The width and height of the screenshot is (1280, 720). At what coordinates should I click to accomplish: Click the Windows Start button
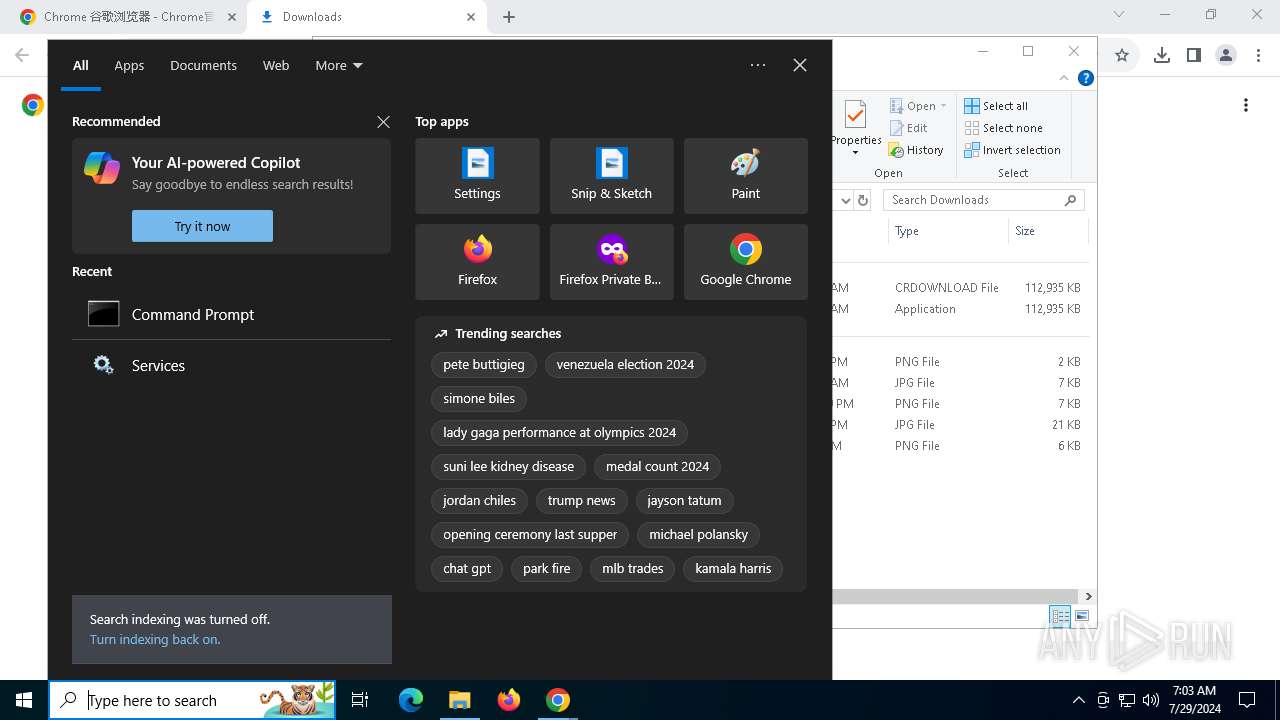(24, 700)
